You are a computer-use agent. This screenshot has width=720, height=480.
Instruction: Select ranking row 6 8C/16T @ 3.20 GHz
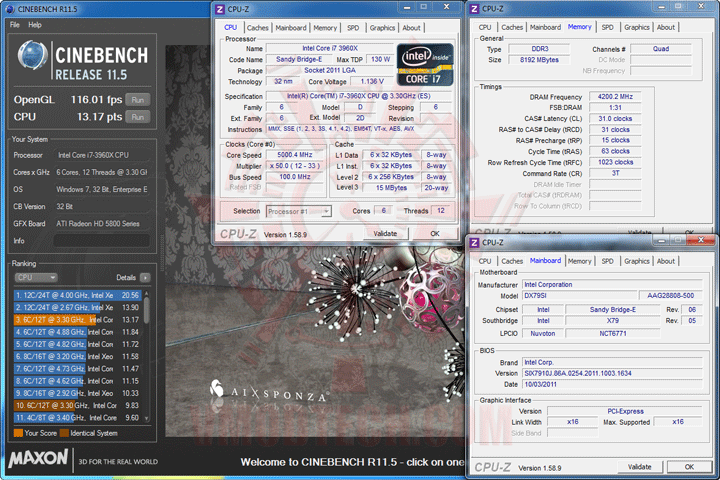[x=78, y=356]
